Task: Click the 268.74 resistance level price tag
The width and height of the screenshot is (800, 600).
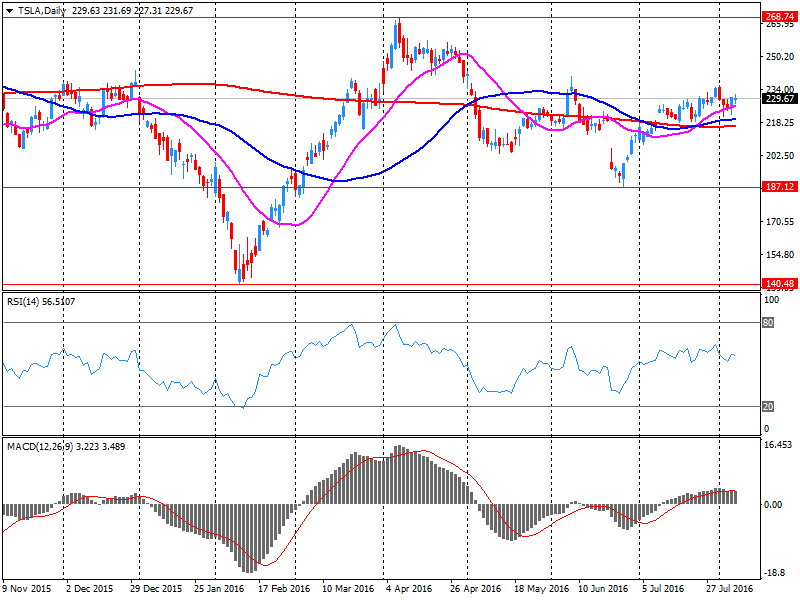Action: coord(779,17)
